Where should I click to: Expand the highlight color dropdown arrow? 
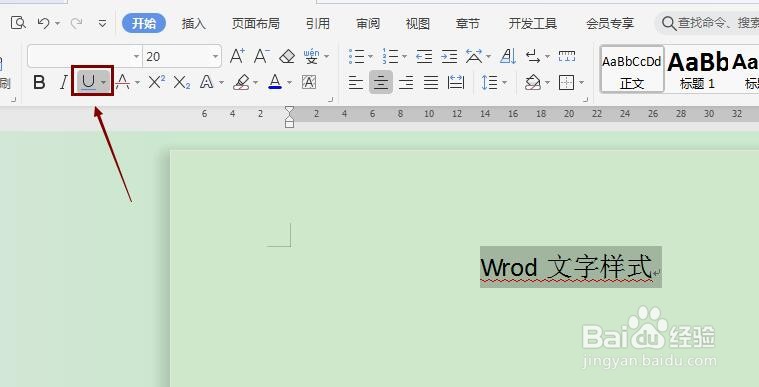click(x=255, y=83)
